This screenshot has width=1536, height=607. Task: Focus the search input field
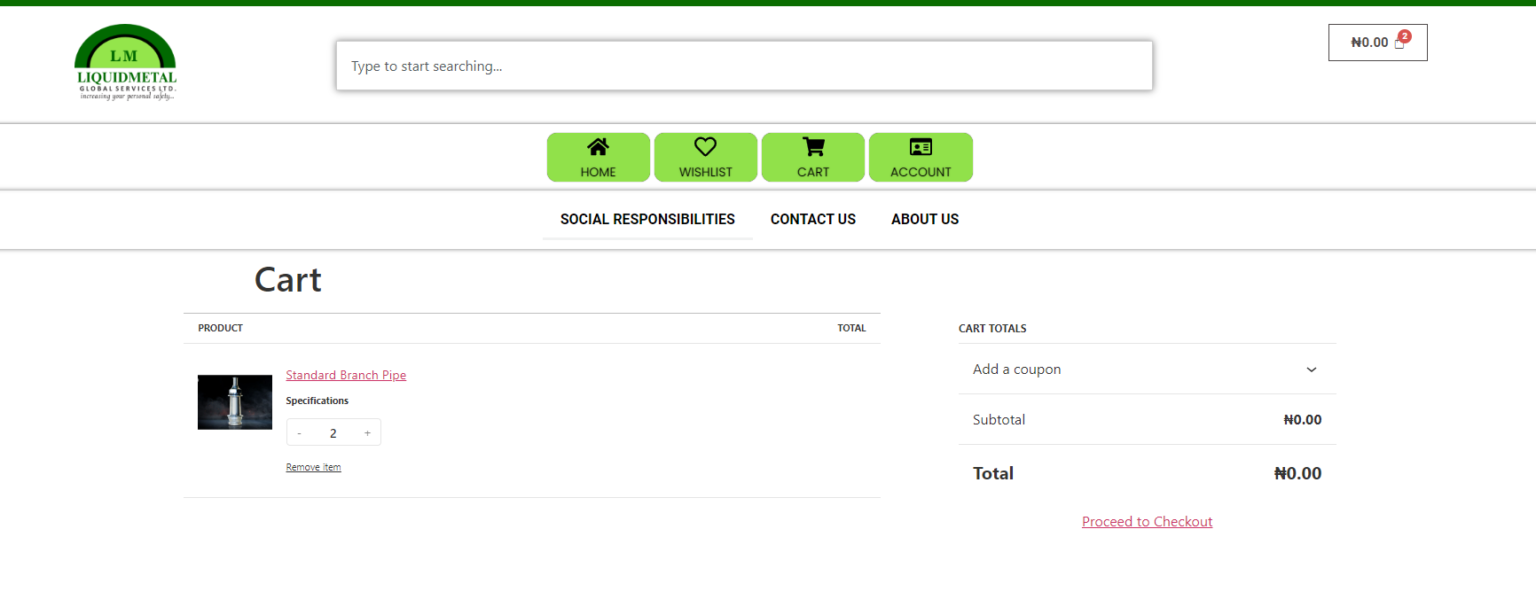click(x=744, y=66)
